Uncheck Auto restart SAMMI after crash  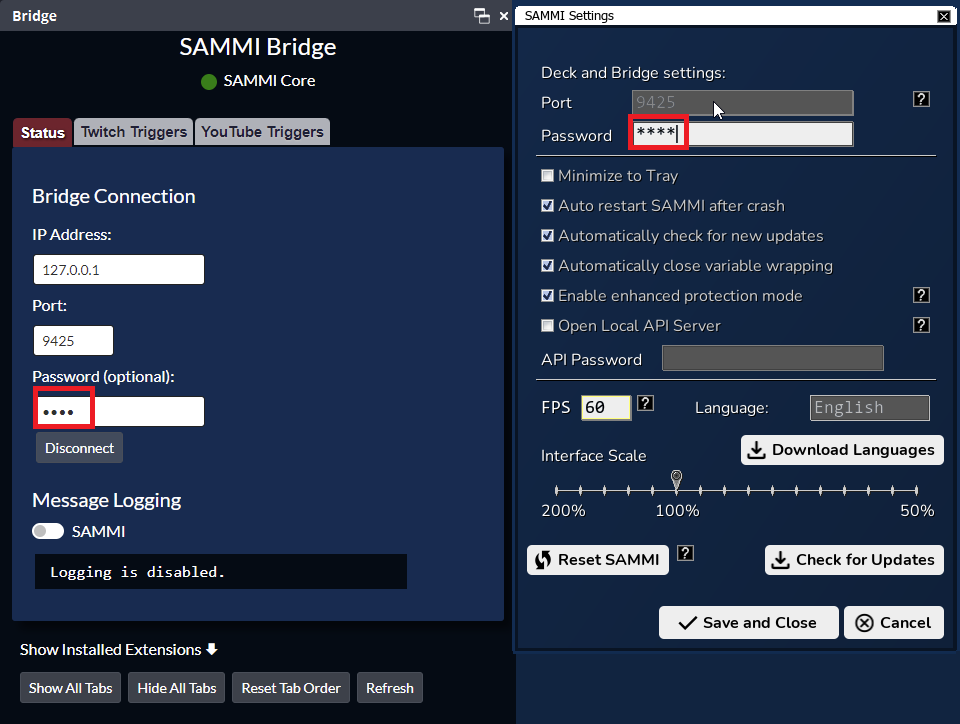pyautogui.click(x=547, y=206)
